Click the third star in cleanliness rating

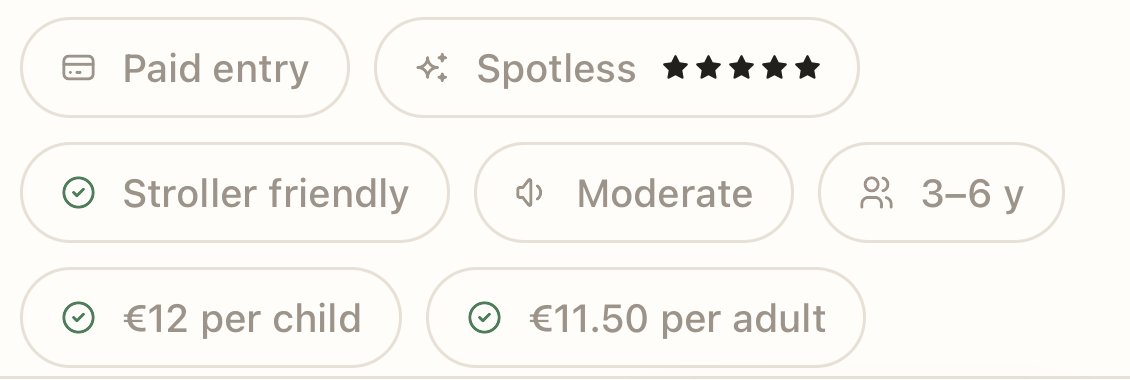(x=742, y=68)
